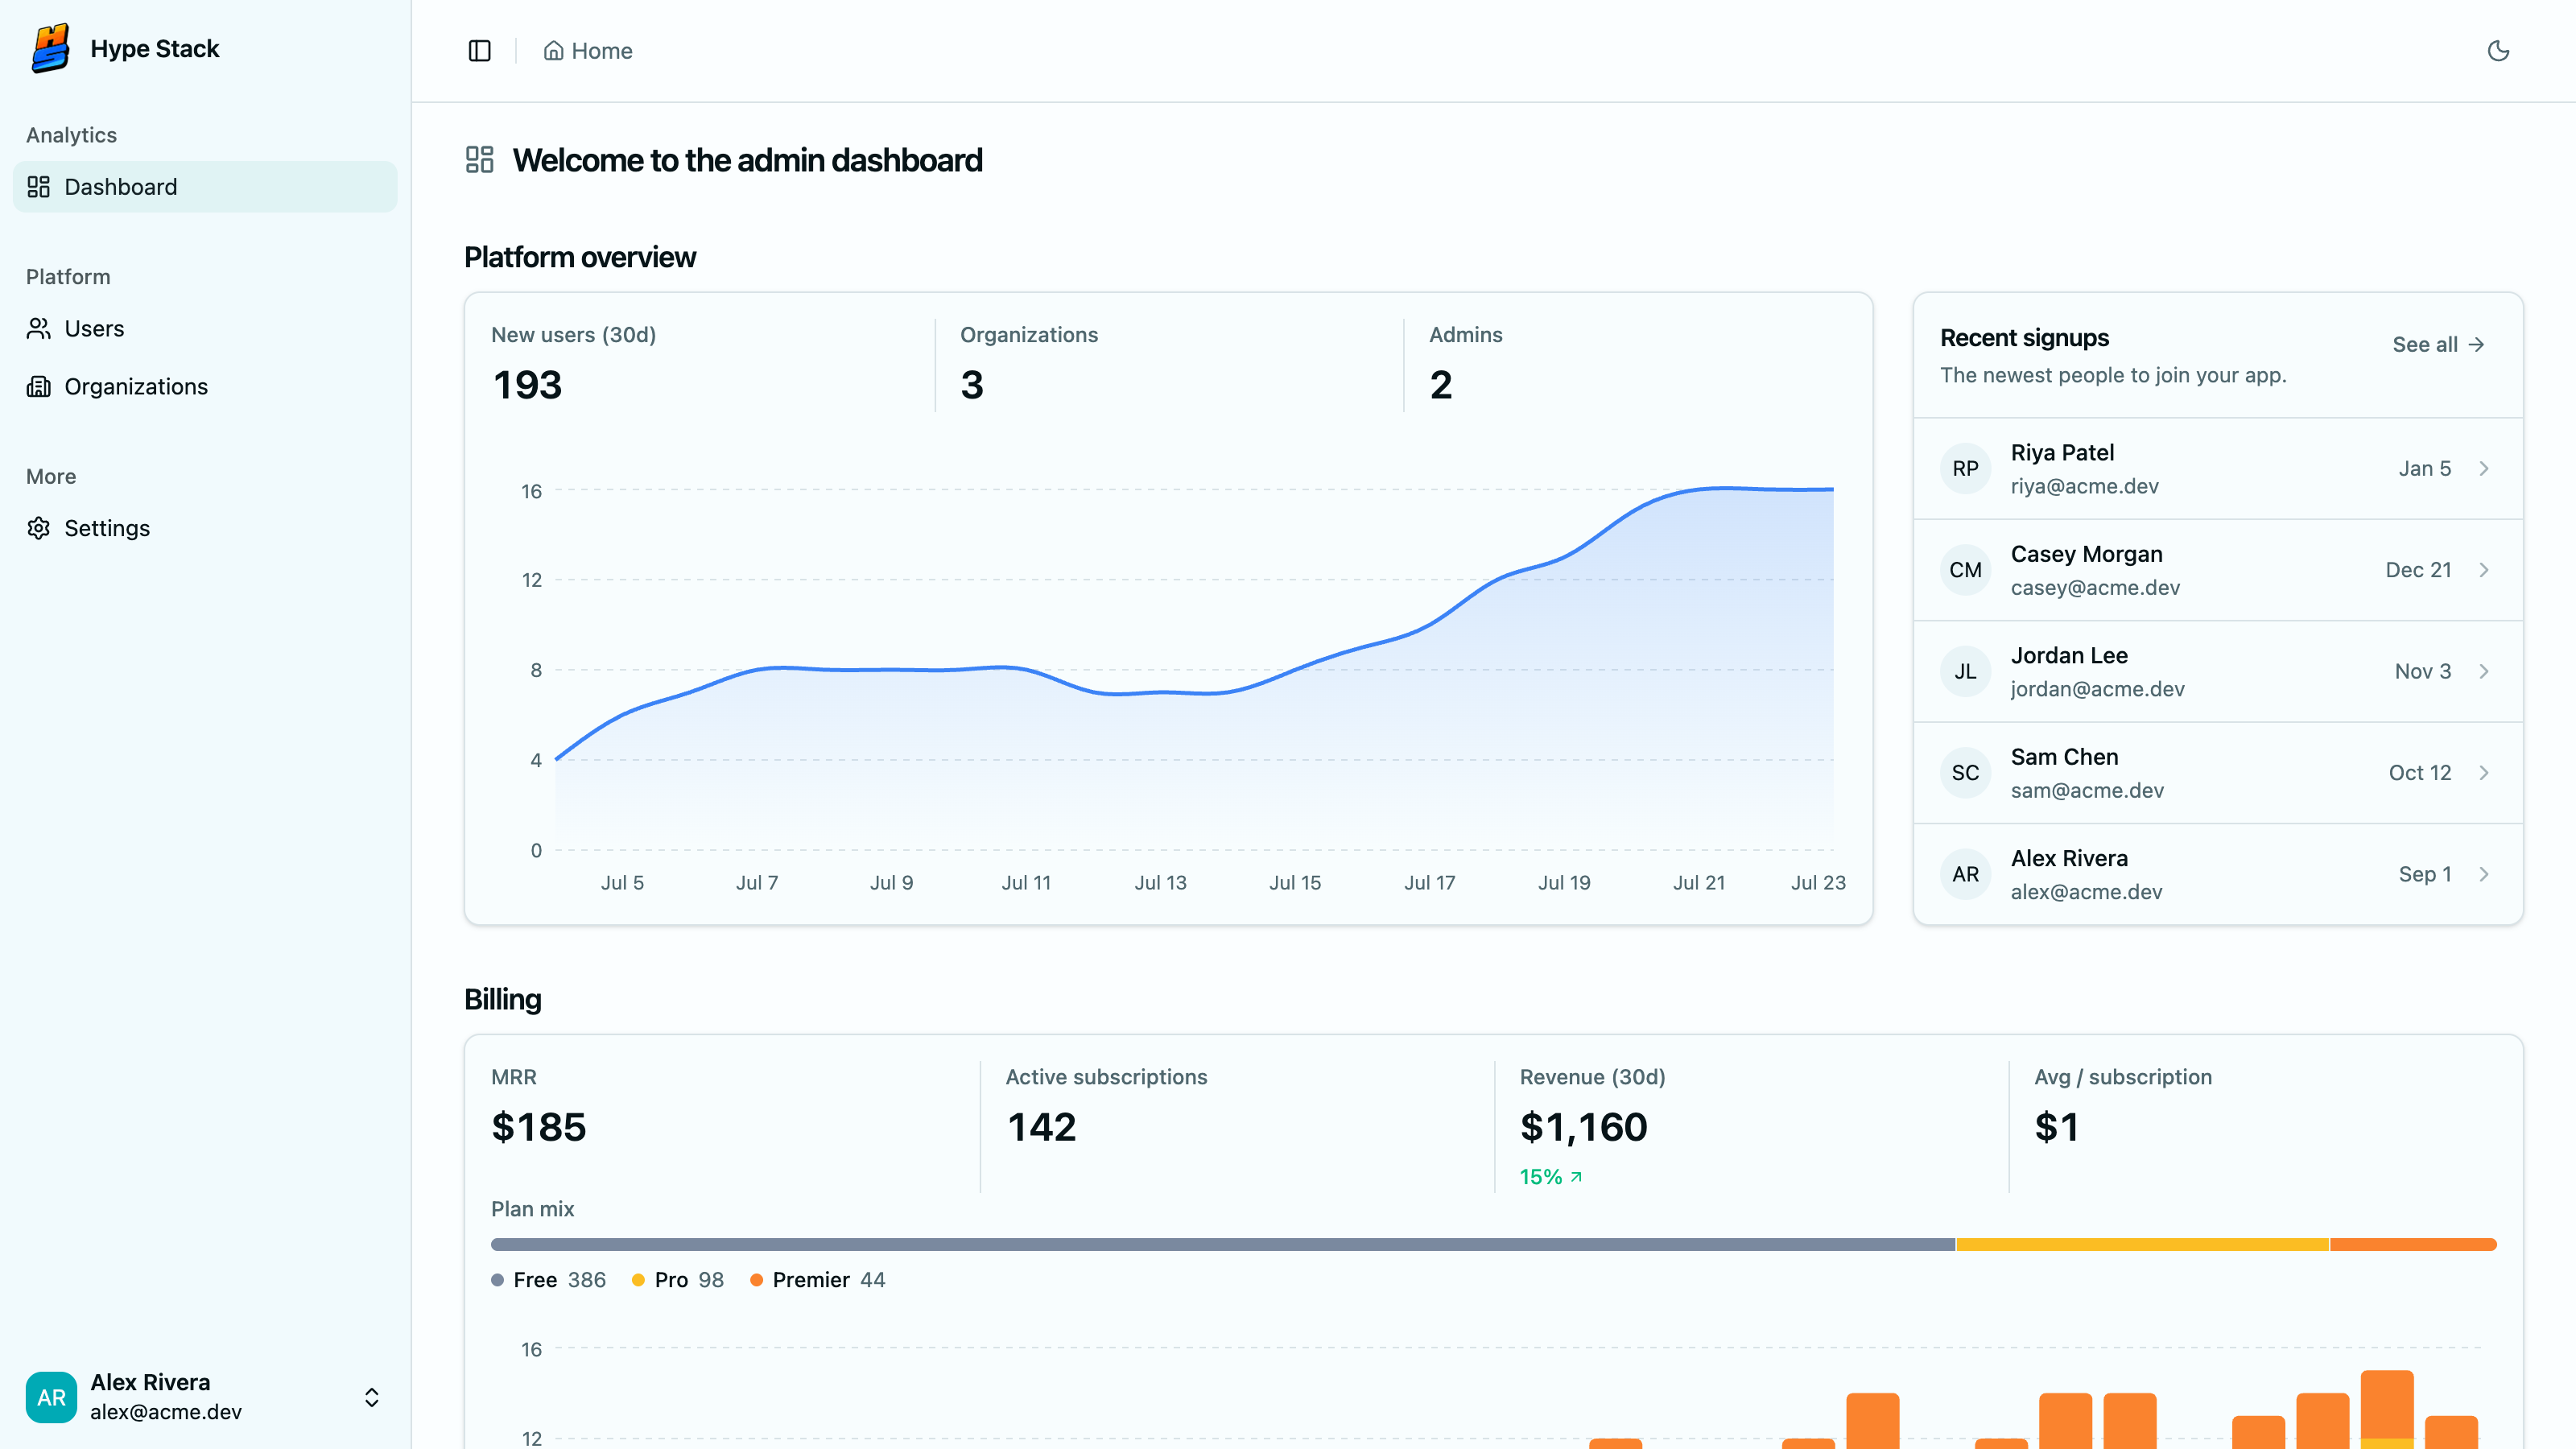Screen dimensions: 2576x1449
Task: Click the Organizations building icon in the sidebar
Action: pyautogui.click(x=39, y=387)
